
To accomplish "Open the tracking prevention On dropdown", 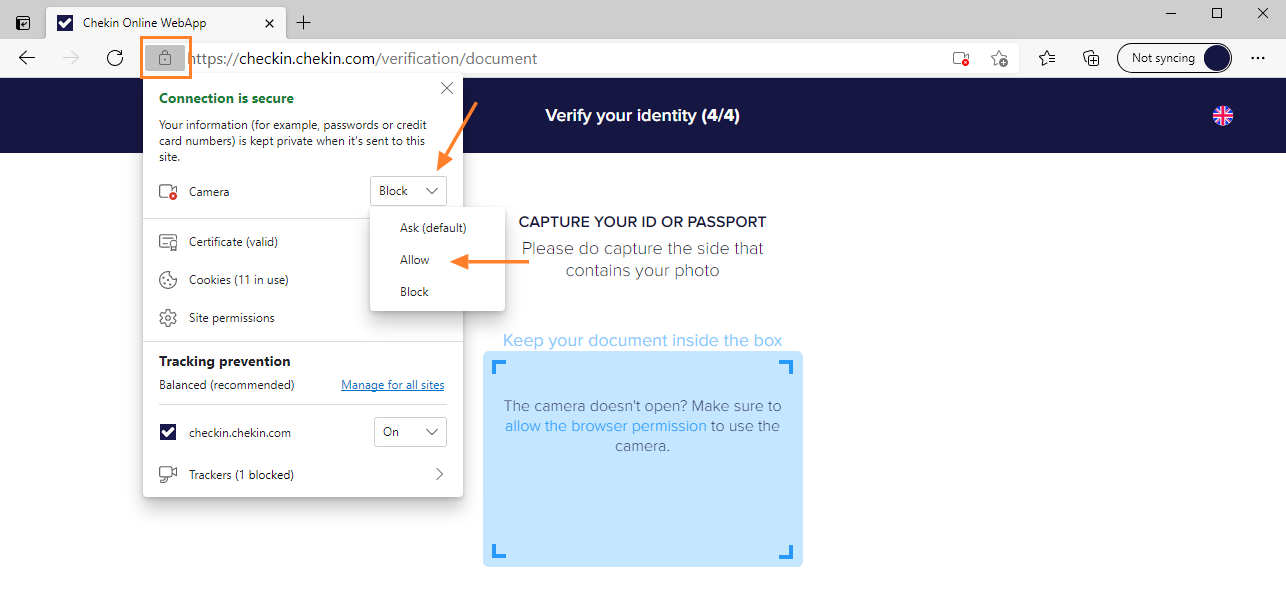I will pyautogui.click(x=409, y=432).
